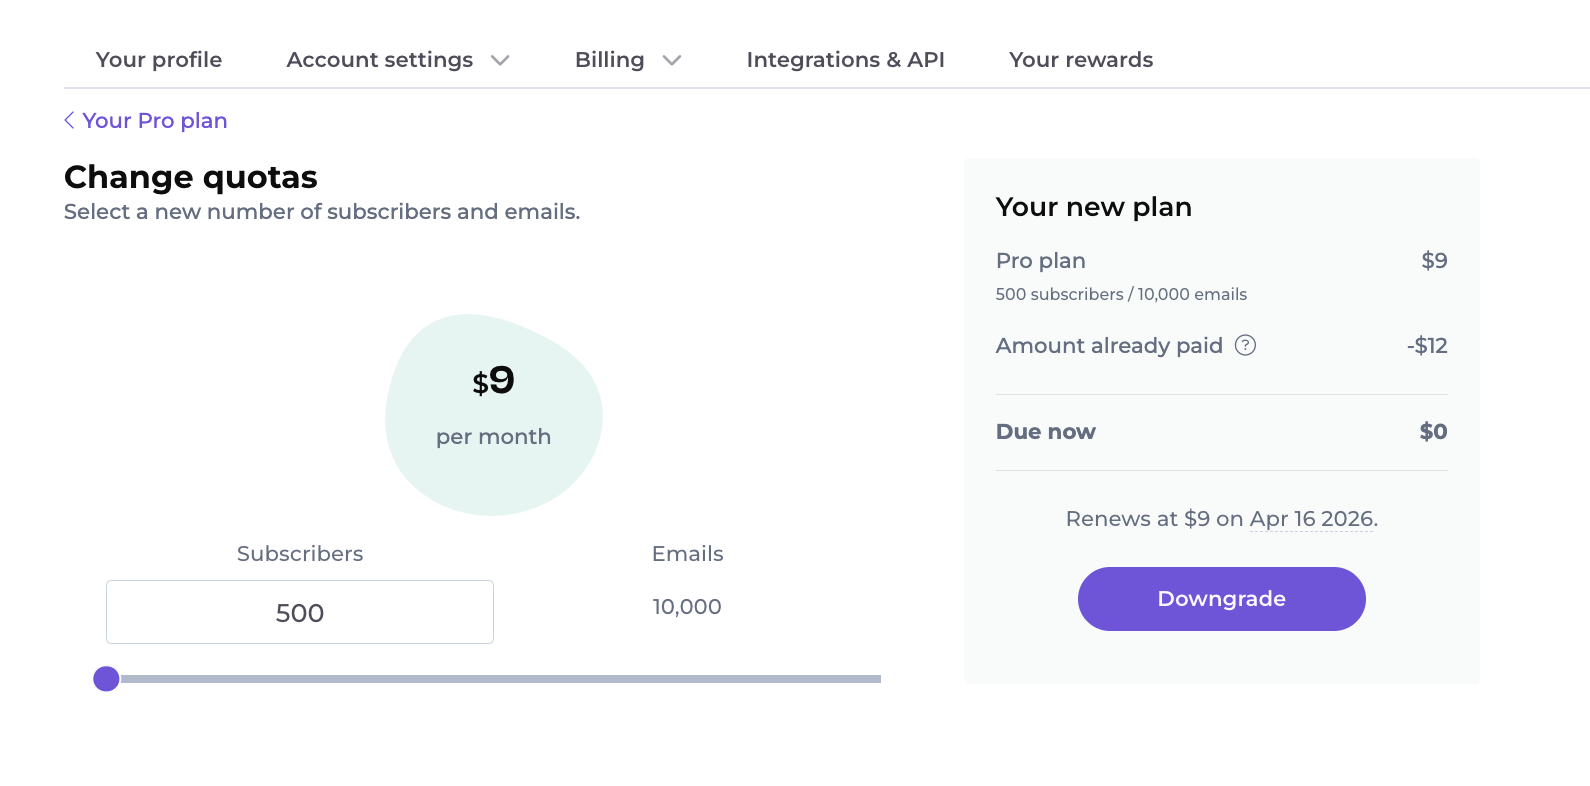Click the 10,000 Emails value
The width and height of the screenshot is (1590, 786).
pos(687,607)
